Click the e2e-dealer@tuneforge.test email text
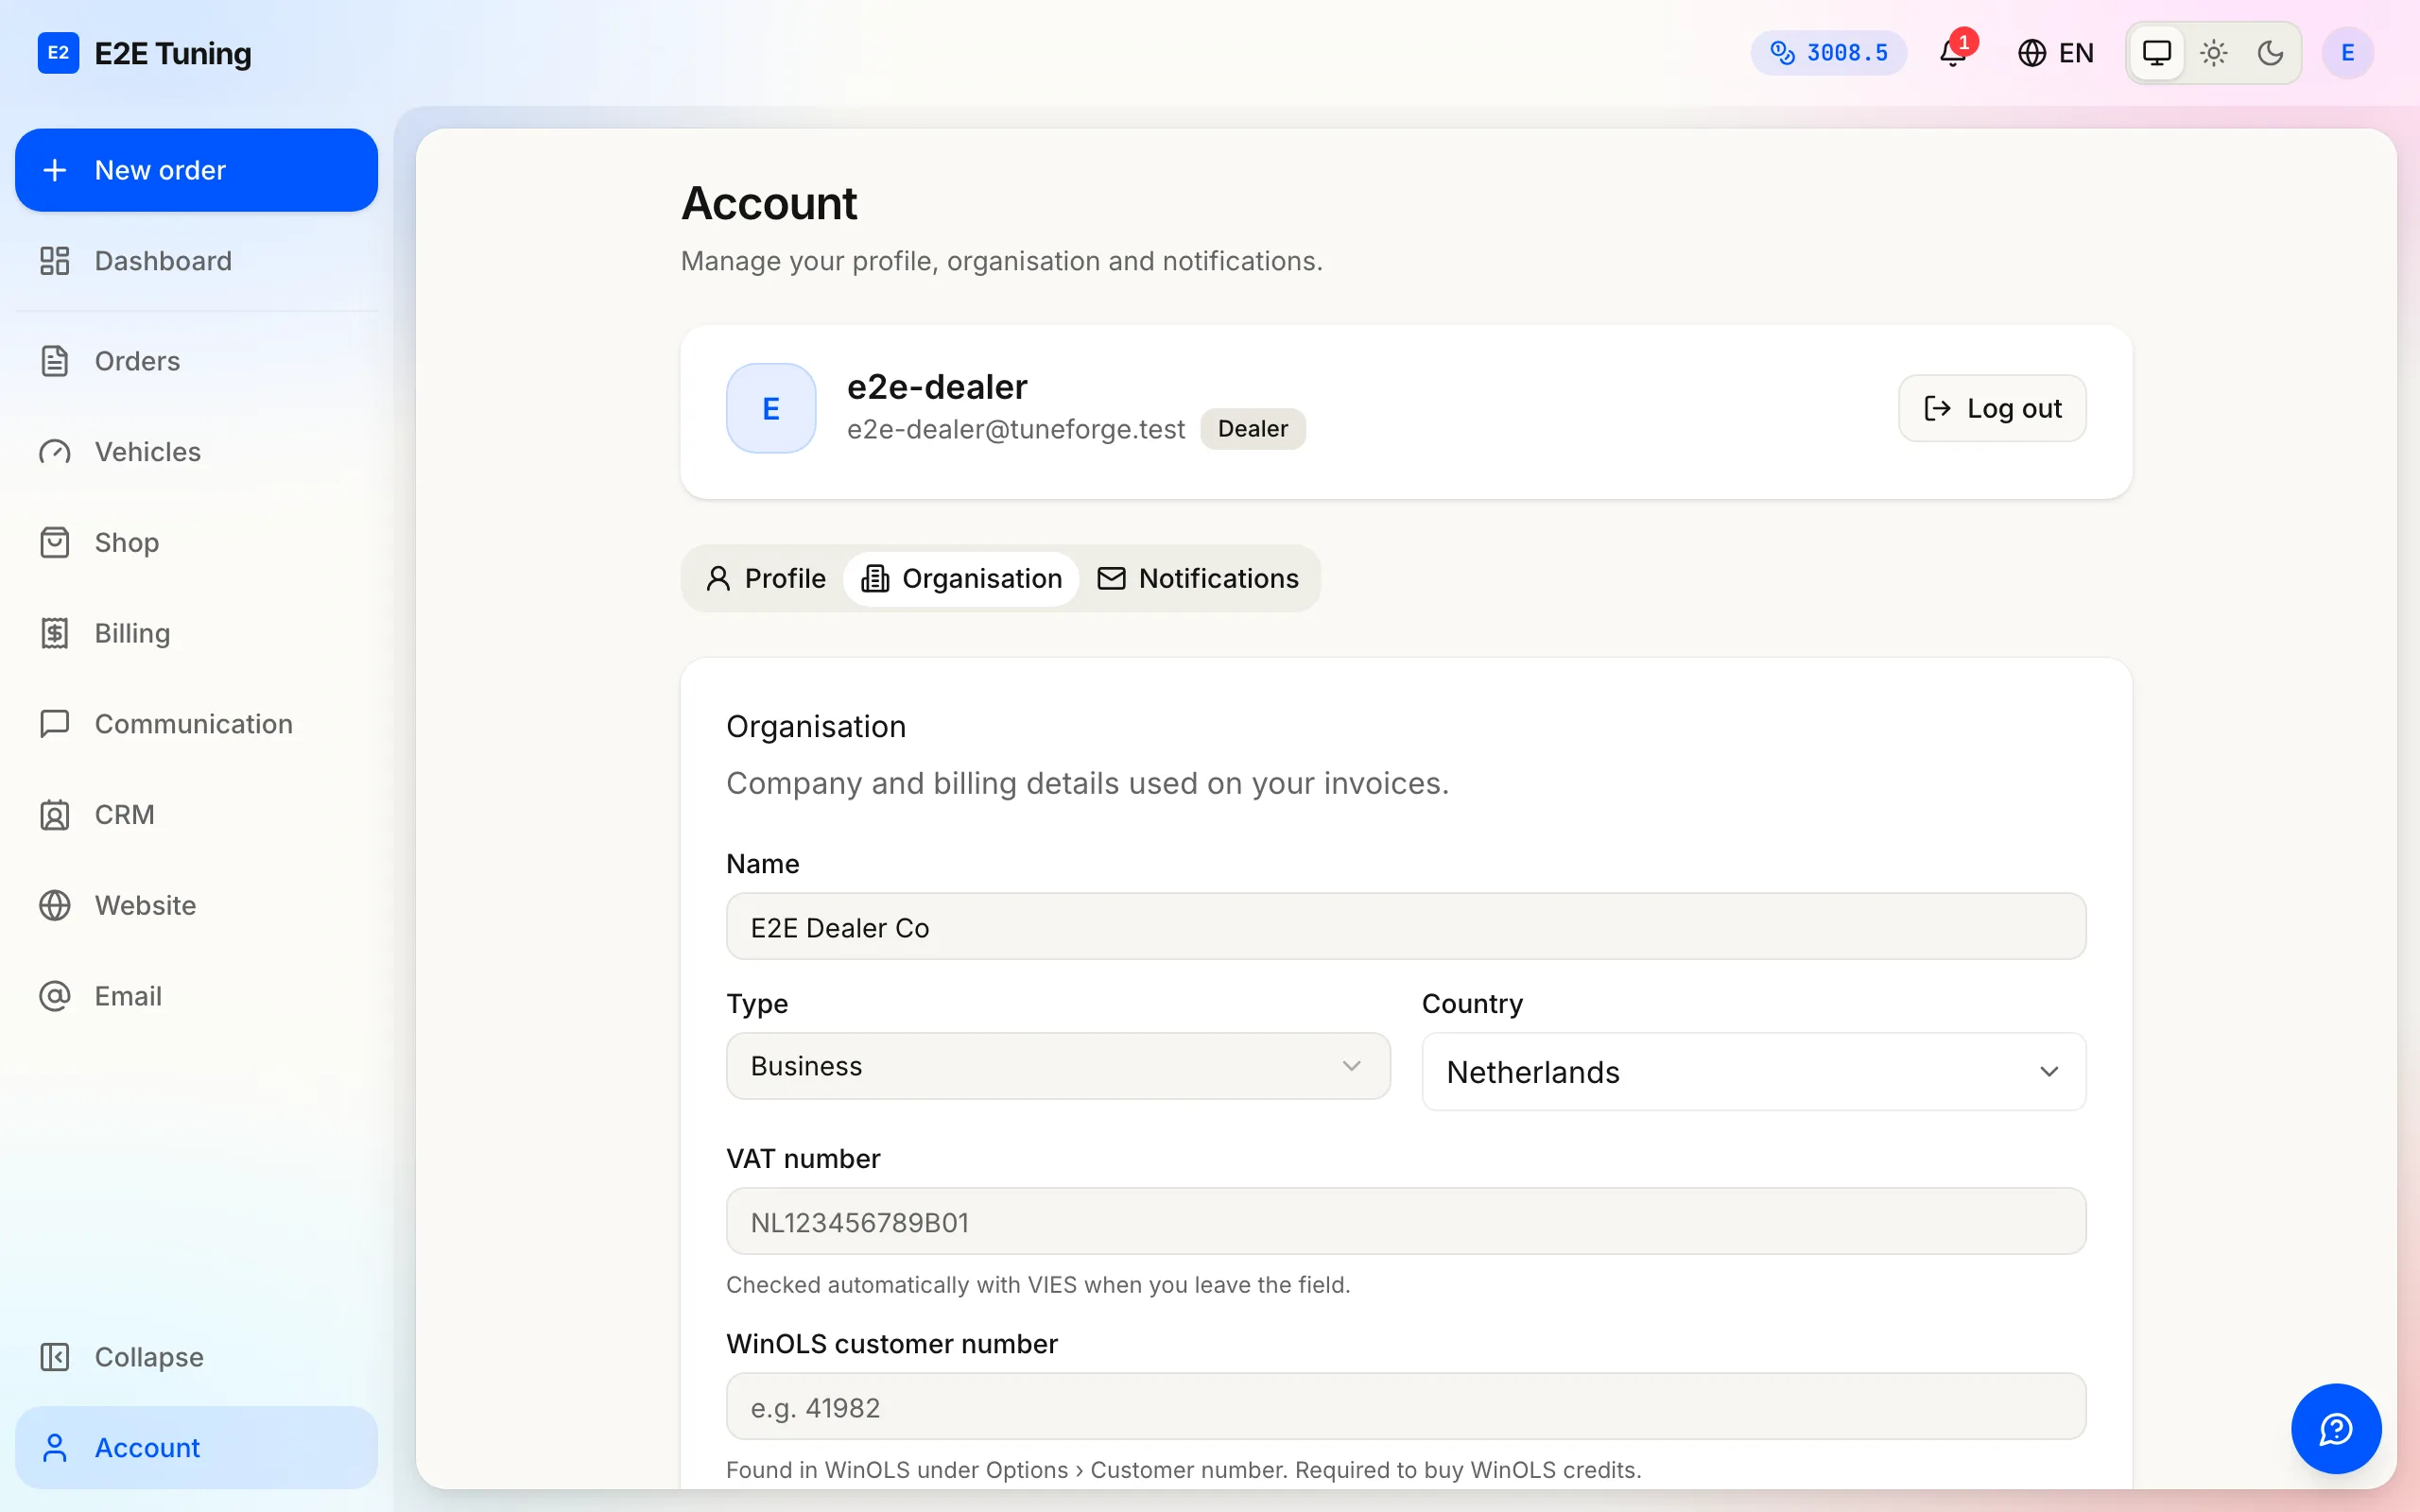The image size is (2420, 1512). [x=1015, y=429]
